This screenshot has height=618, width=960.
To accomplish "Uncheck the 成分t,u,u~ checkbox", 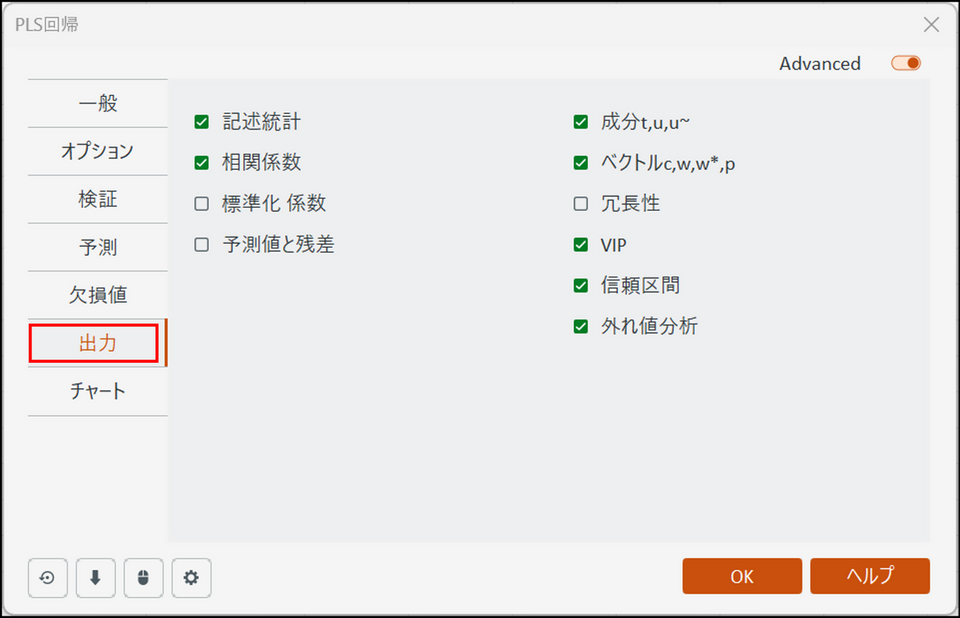I will pyautogui.click(x=581, y=122).
